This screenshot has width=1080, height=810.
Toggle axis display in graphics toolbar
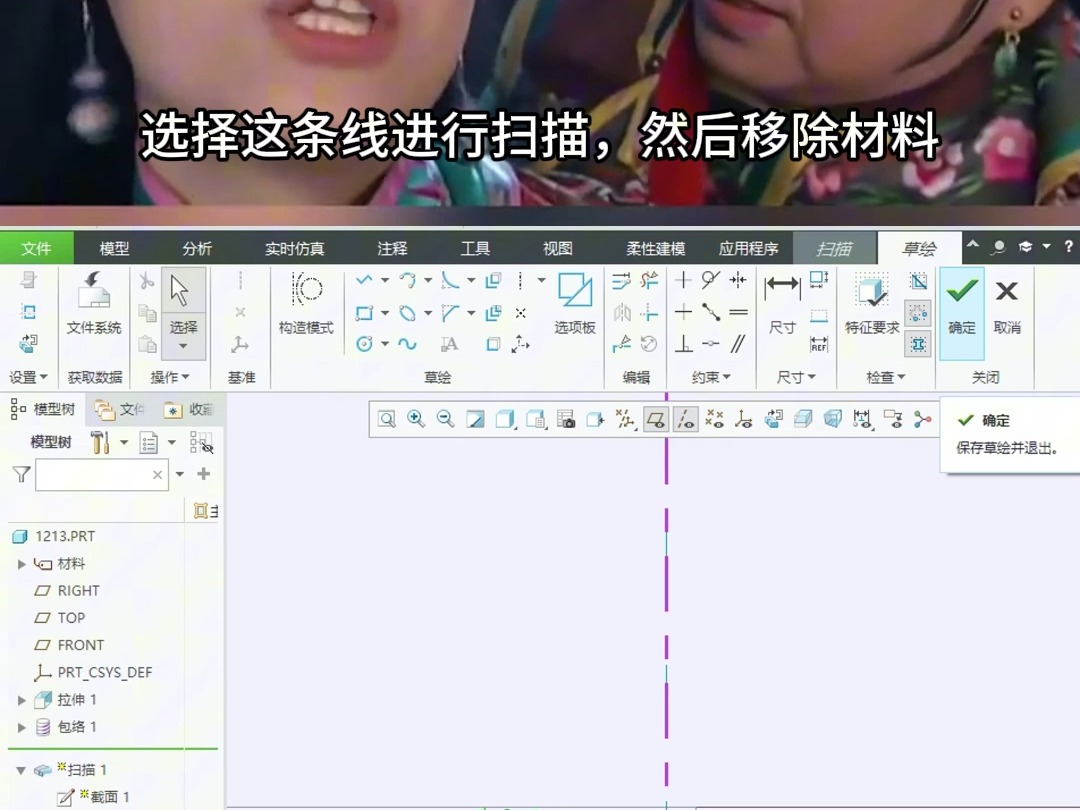pos(687,419)
